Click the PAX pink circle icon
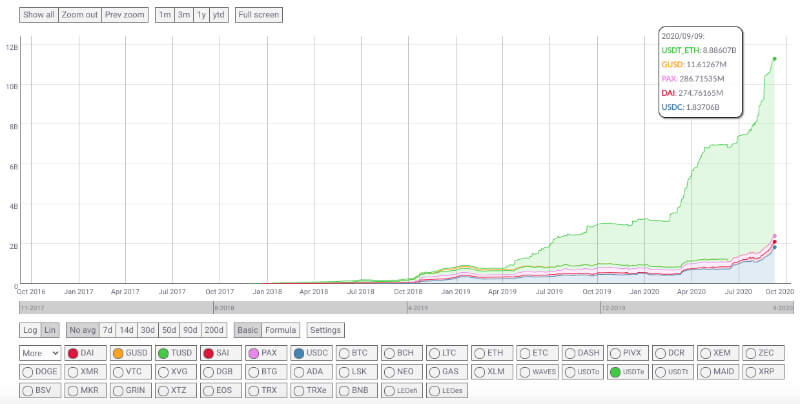800x404 pixels. [254, 353]
